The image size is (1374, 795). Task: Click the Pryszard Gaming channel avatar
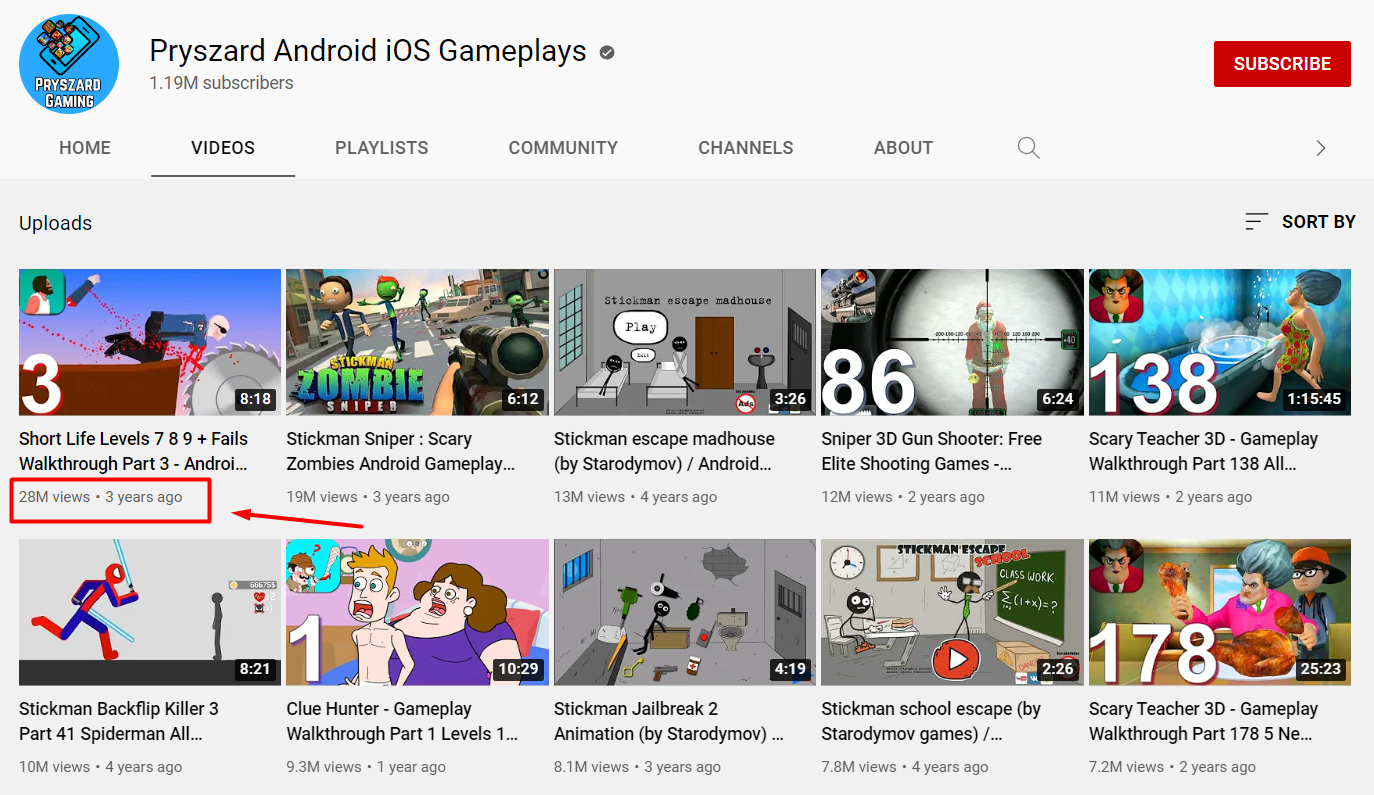pos(69,64)
